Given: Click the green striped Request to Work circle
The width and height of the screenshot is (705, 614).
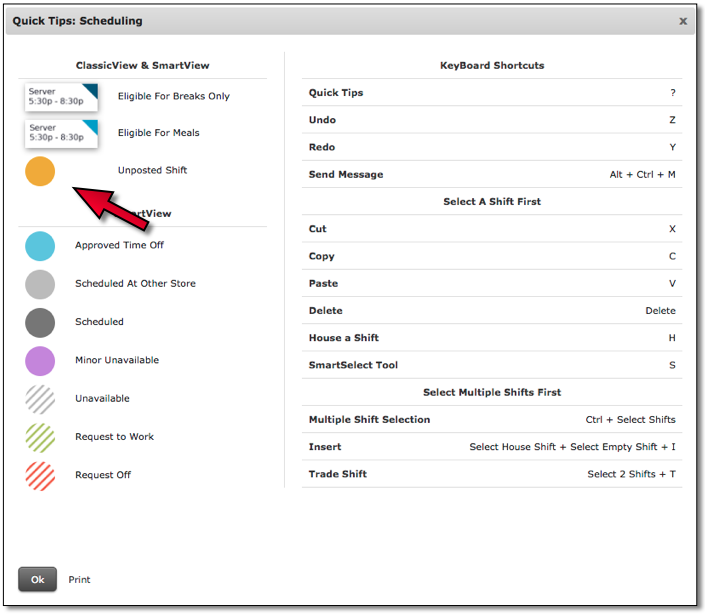Looking at the screenshot, I should [x=40, y=437].
